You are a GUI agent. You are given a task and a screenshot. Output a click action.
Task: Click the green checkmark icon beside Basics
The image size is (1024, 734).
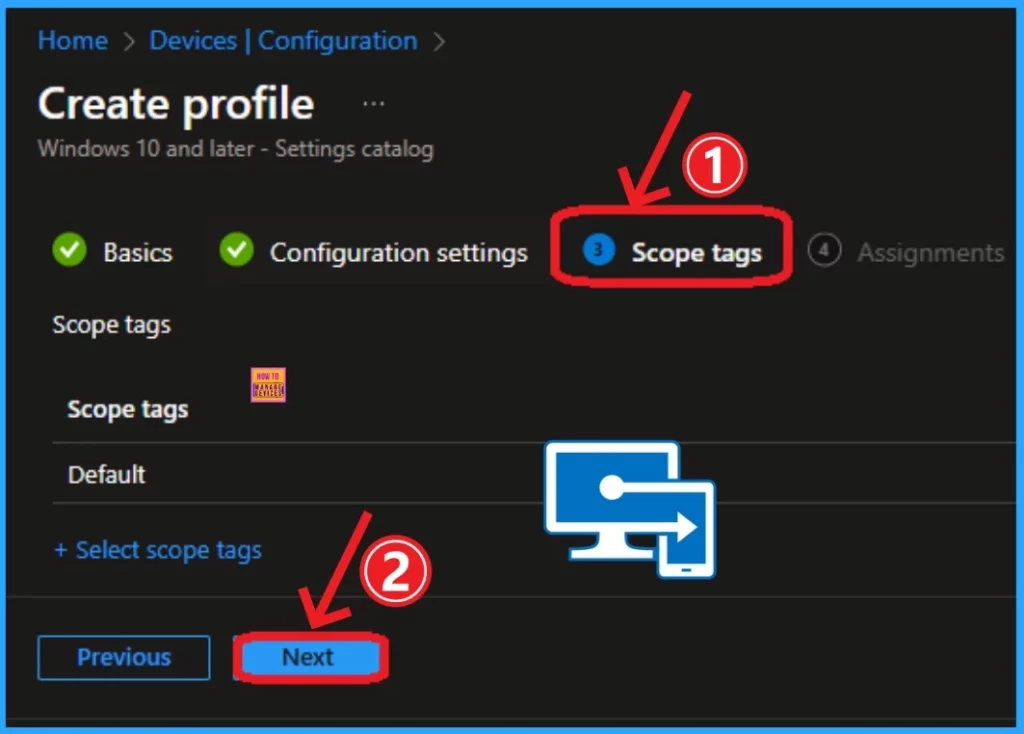tap(69, 250)
